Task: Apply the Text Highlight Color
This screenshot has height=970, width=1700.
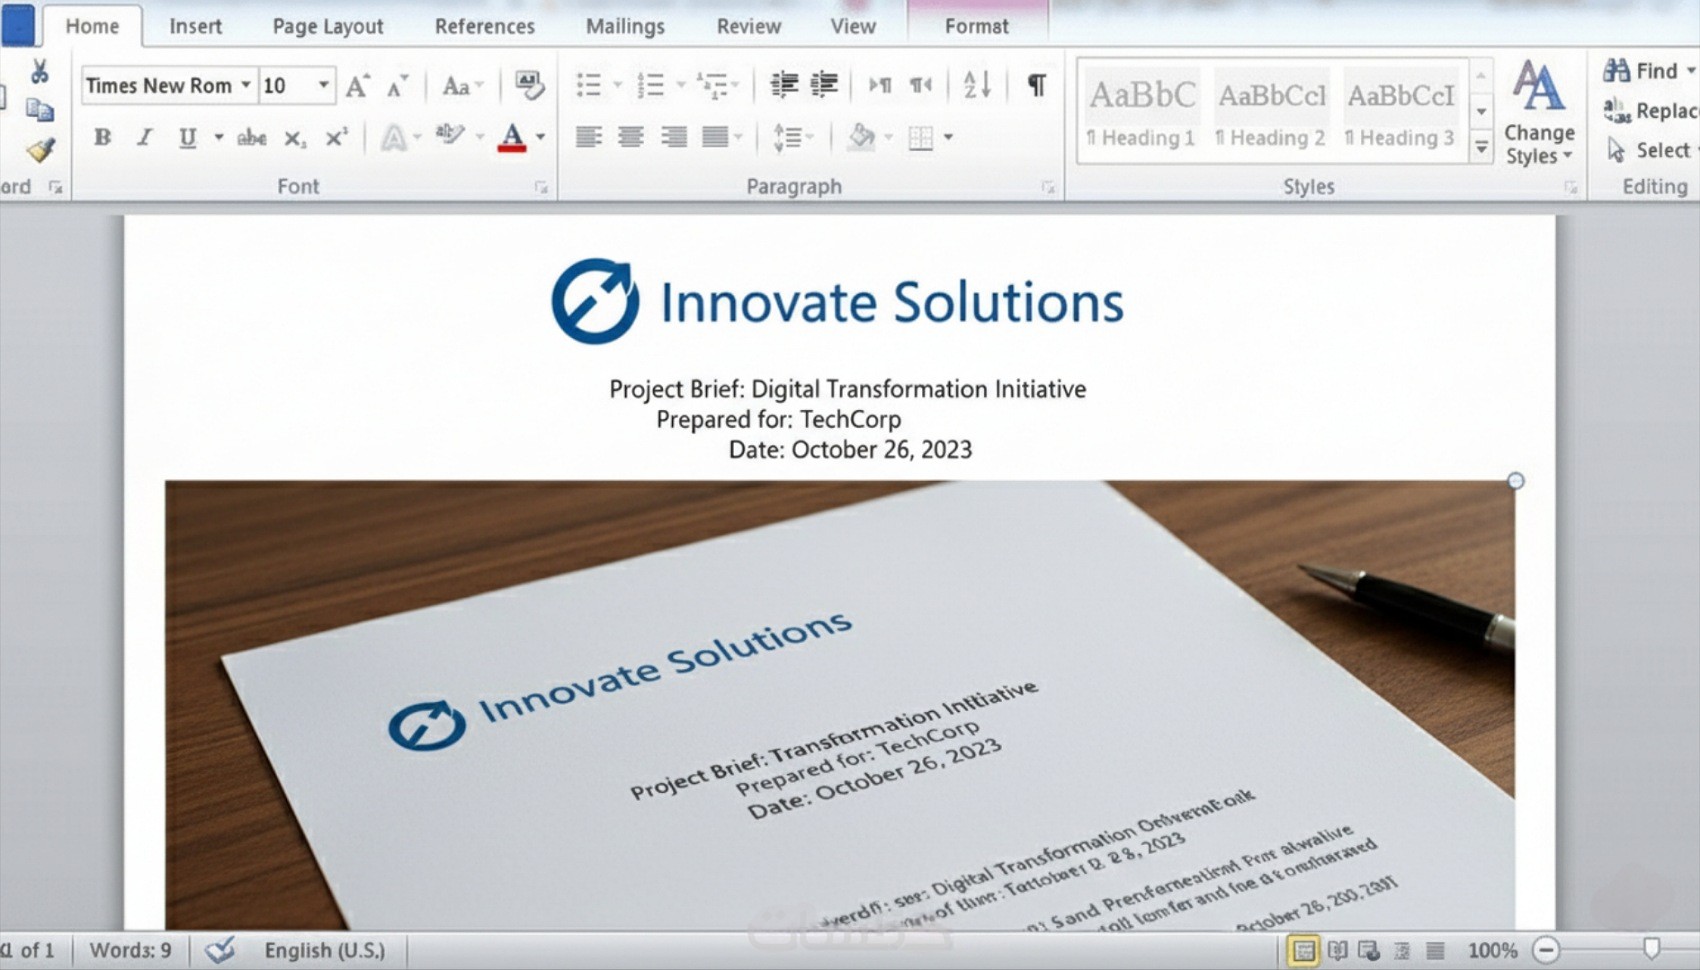Action: 450,136
